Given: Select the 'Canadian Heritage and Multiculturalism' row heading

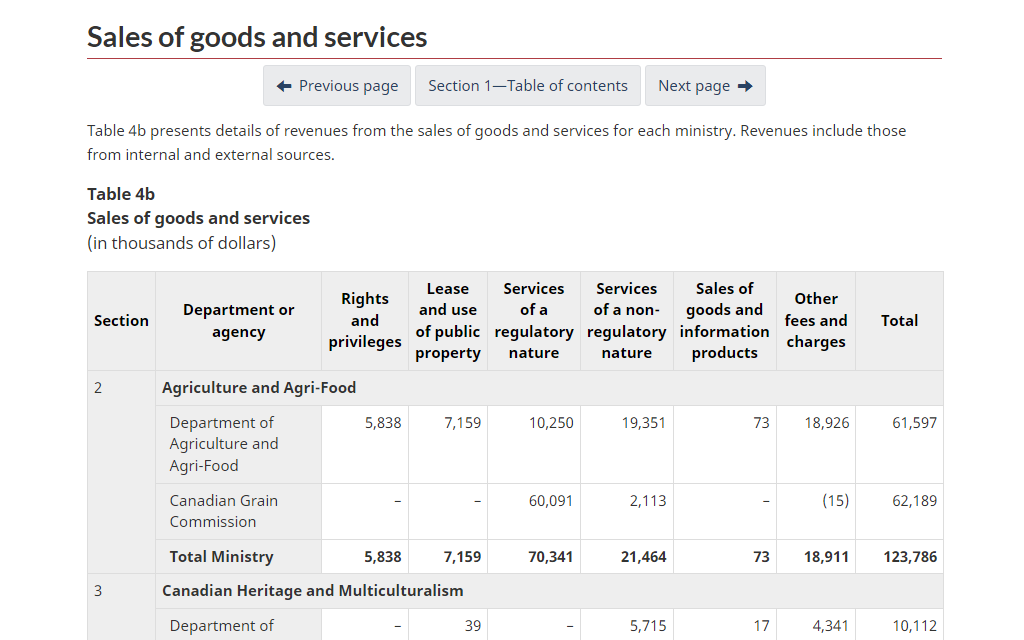Looking at the screenshot, I should pyautogui.click(x=313, y=591).
